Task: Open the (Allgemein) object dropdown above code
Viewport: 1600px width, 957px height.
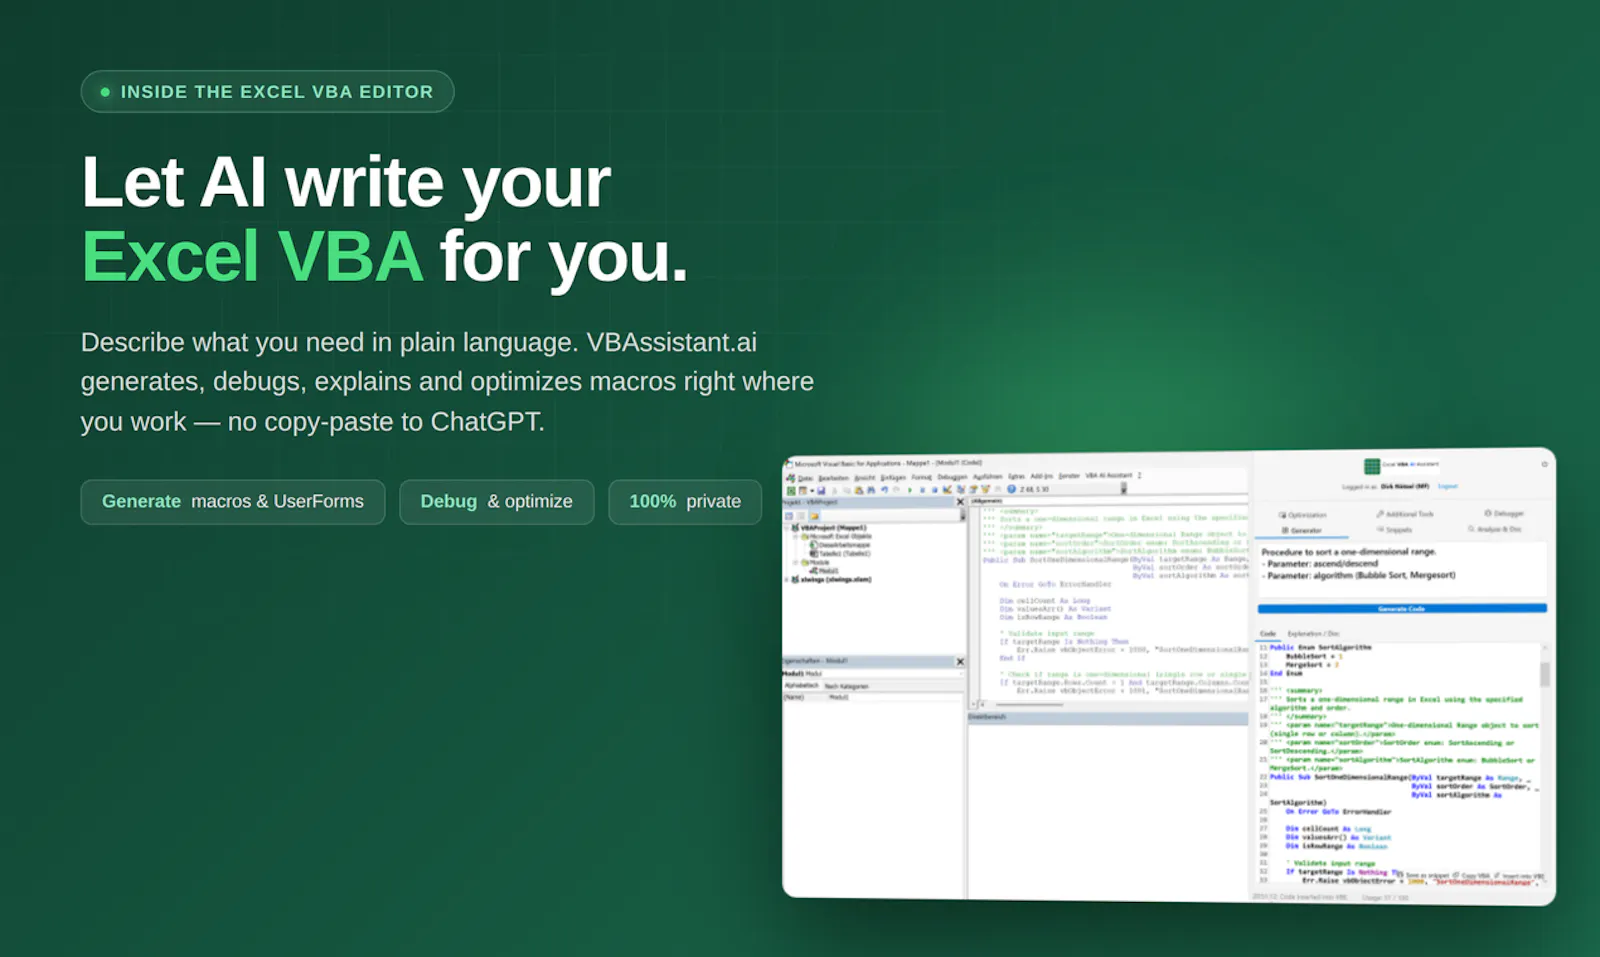Action: click(1108, 501)
